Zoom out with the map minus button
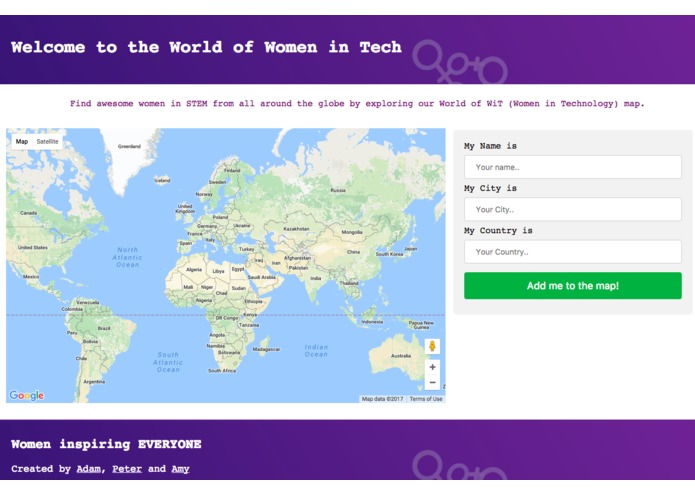This screenshot has height=494, width=695. [432, 382]
